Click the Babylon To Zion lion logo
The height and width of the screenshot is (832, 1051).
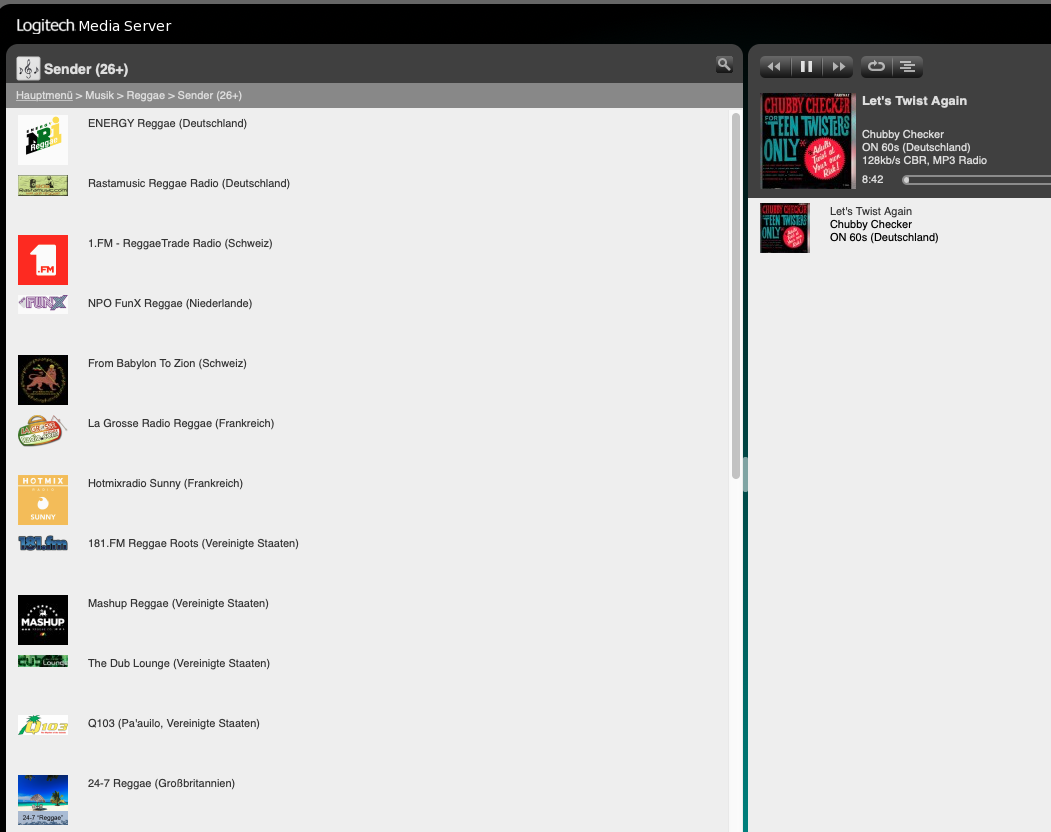click(x=43, y=379)
